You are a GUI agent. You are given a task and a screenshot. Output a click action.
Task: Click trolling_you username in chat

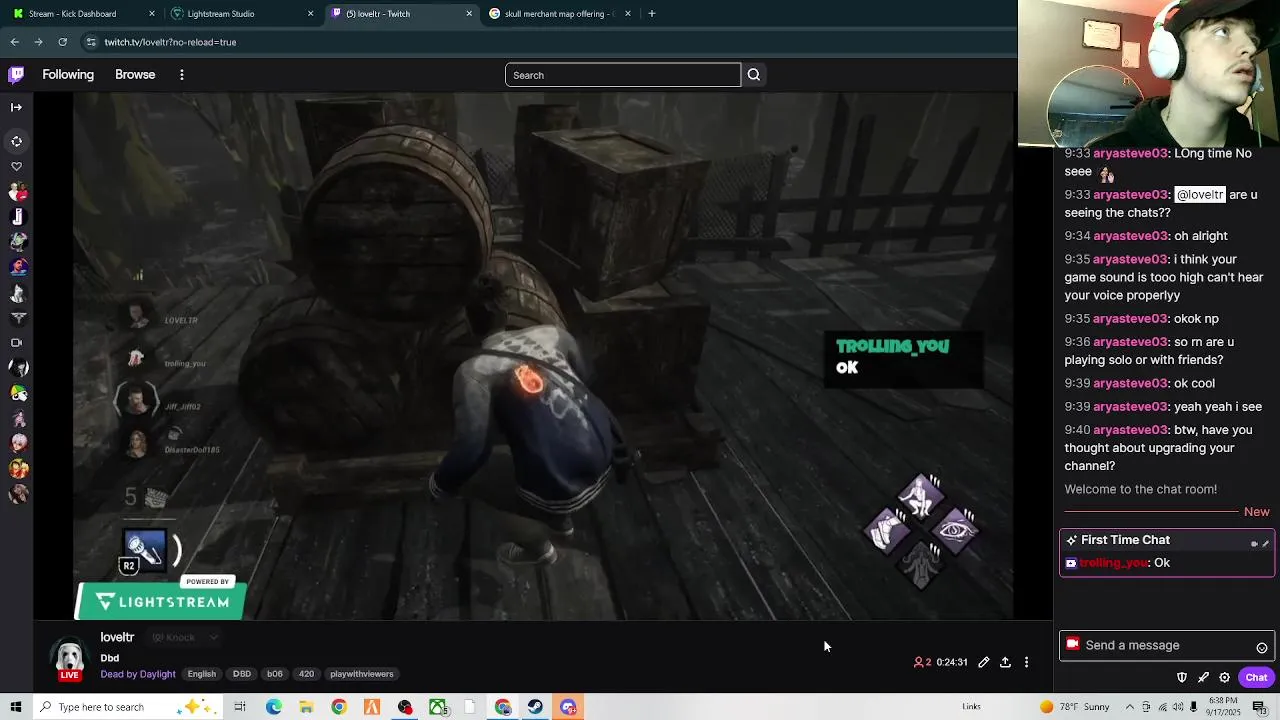1113,563
